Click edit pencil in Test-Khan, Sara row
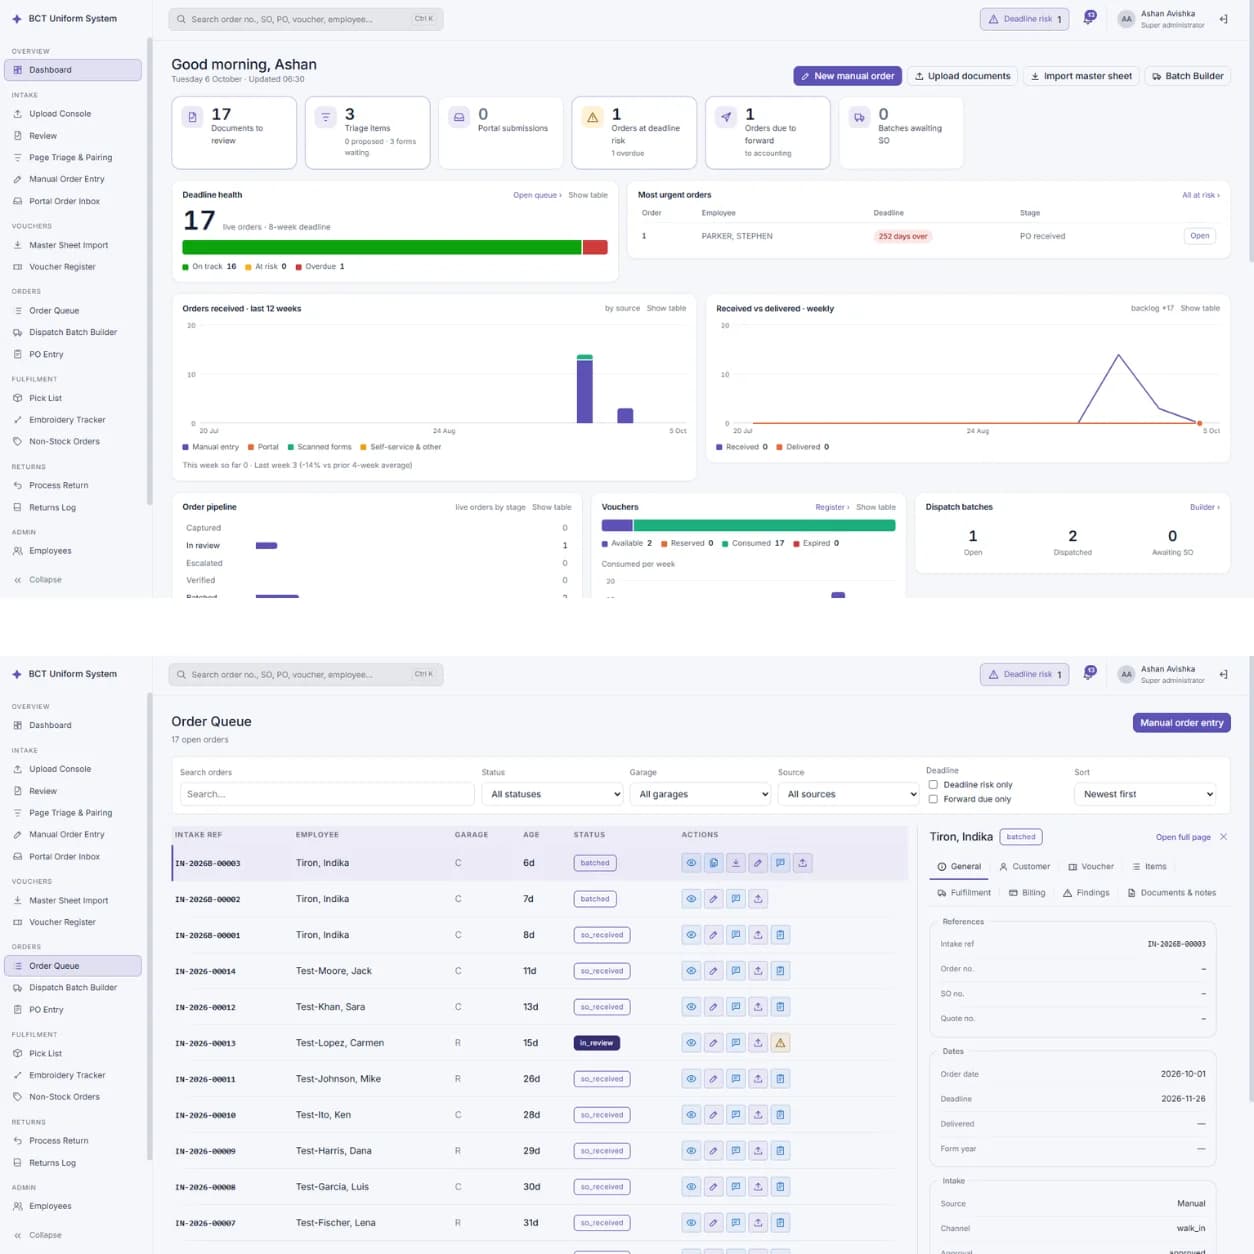The height and width of the screenshot is (1254, 1254). point(713,1006)
